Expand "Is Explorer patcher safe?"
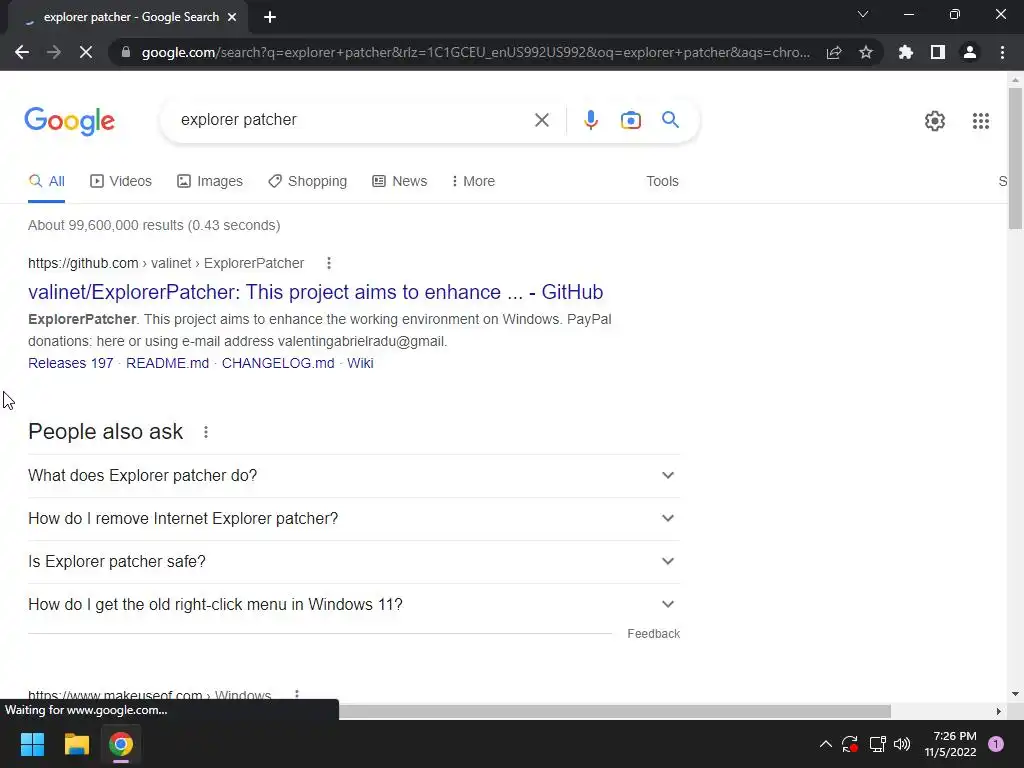The height and width of the screenshot is (768, 1024). tap(354, 562)
